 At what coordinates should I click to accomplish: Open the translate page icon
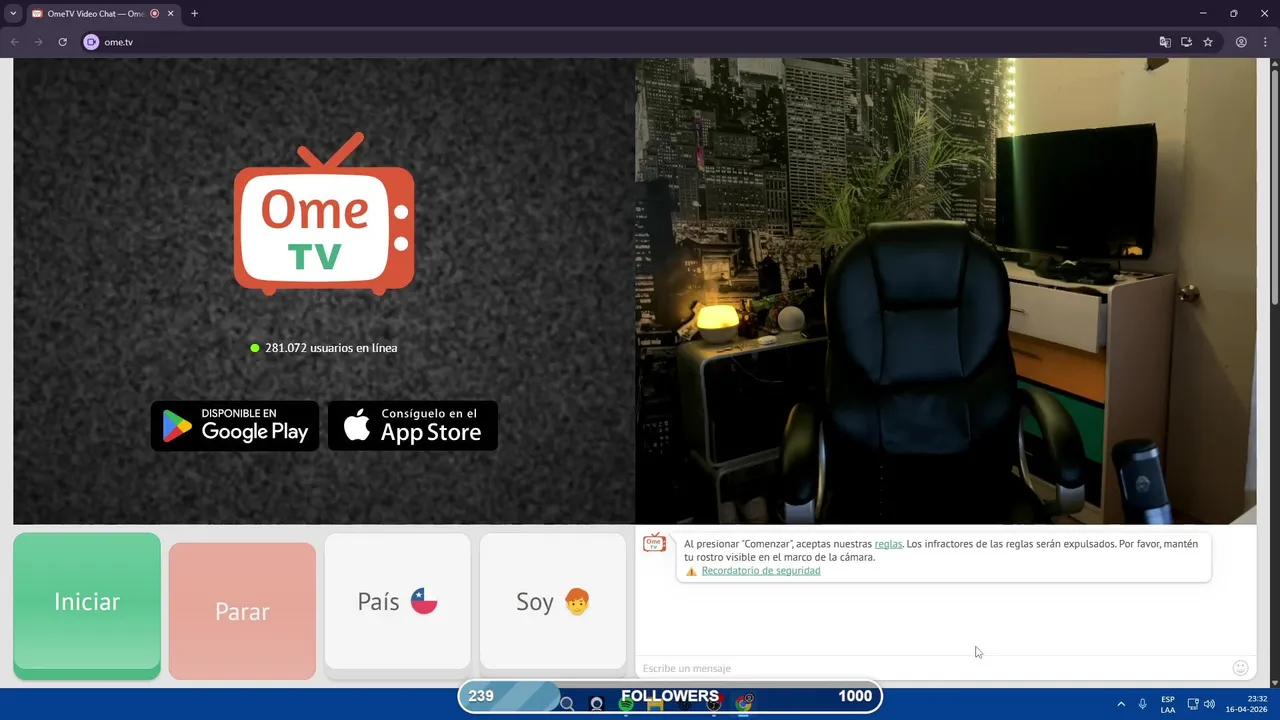[x=1165, y=42]
